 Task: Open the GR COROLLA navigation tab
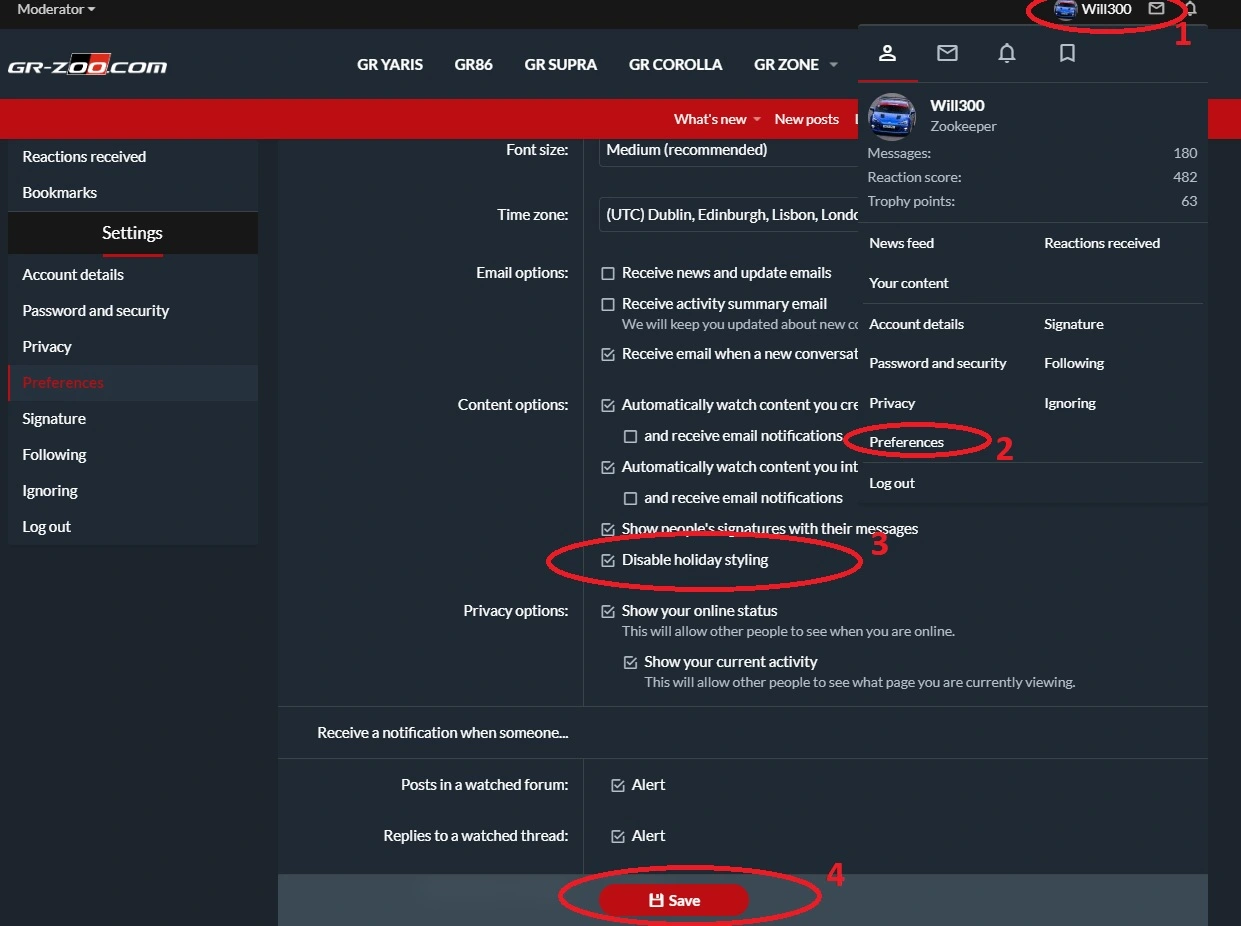pyautogui.click(x=676, y=65)
